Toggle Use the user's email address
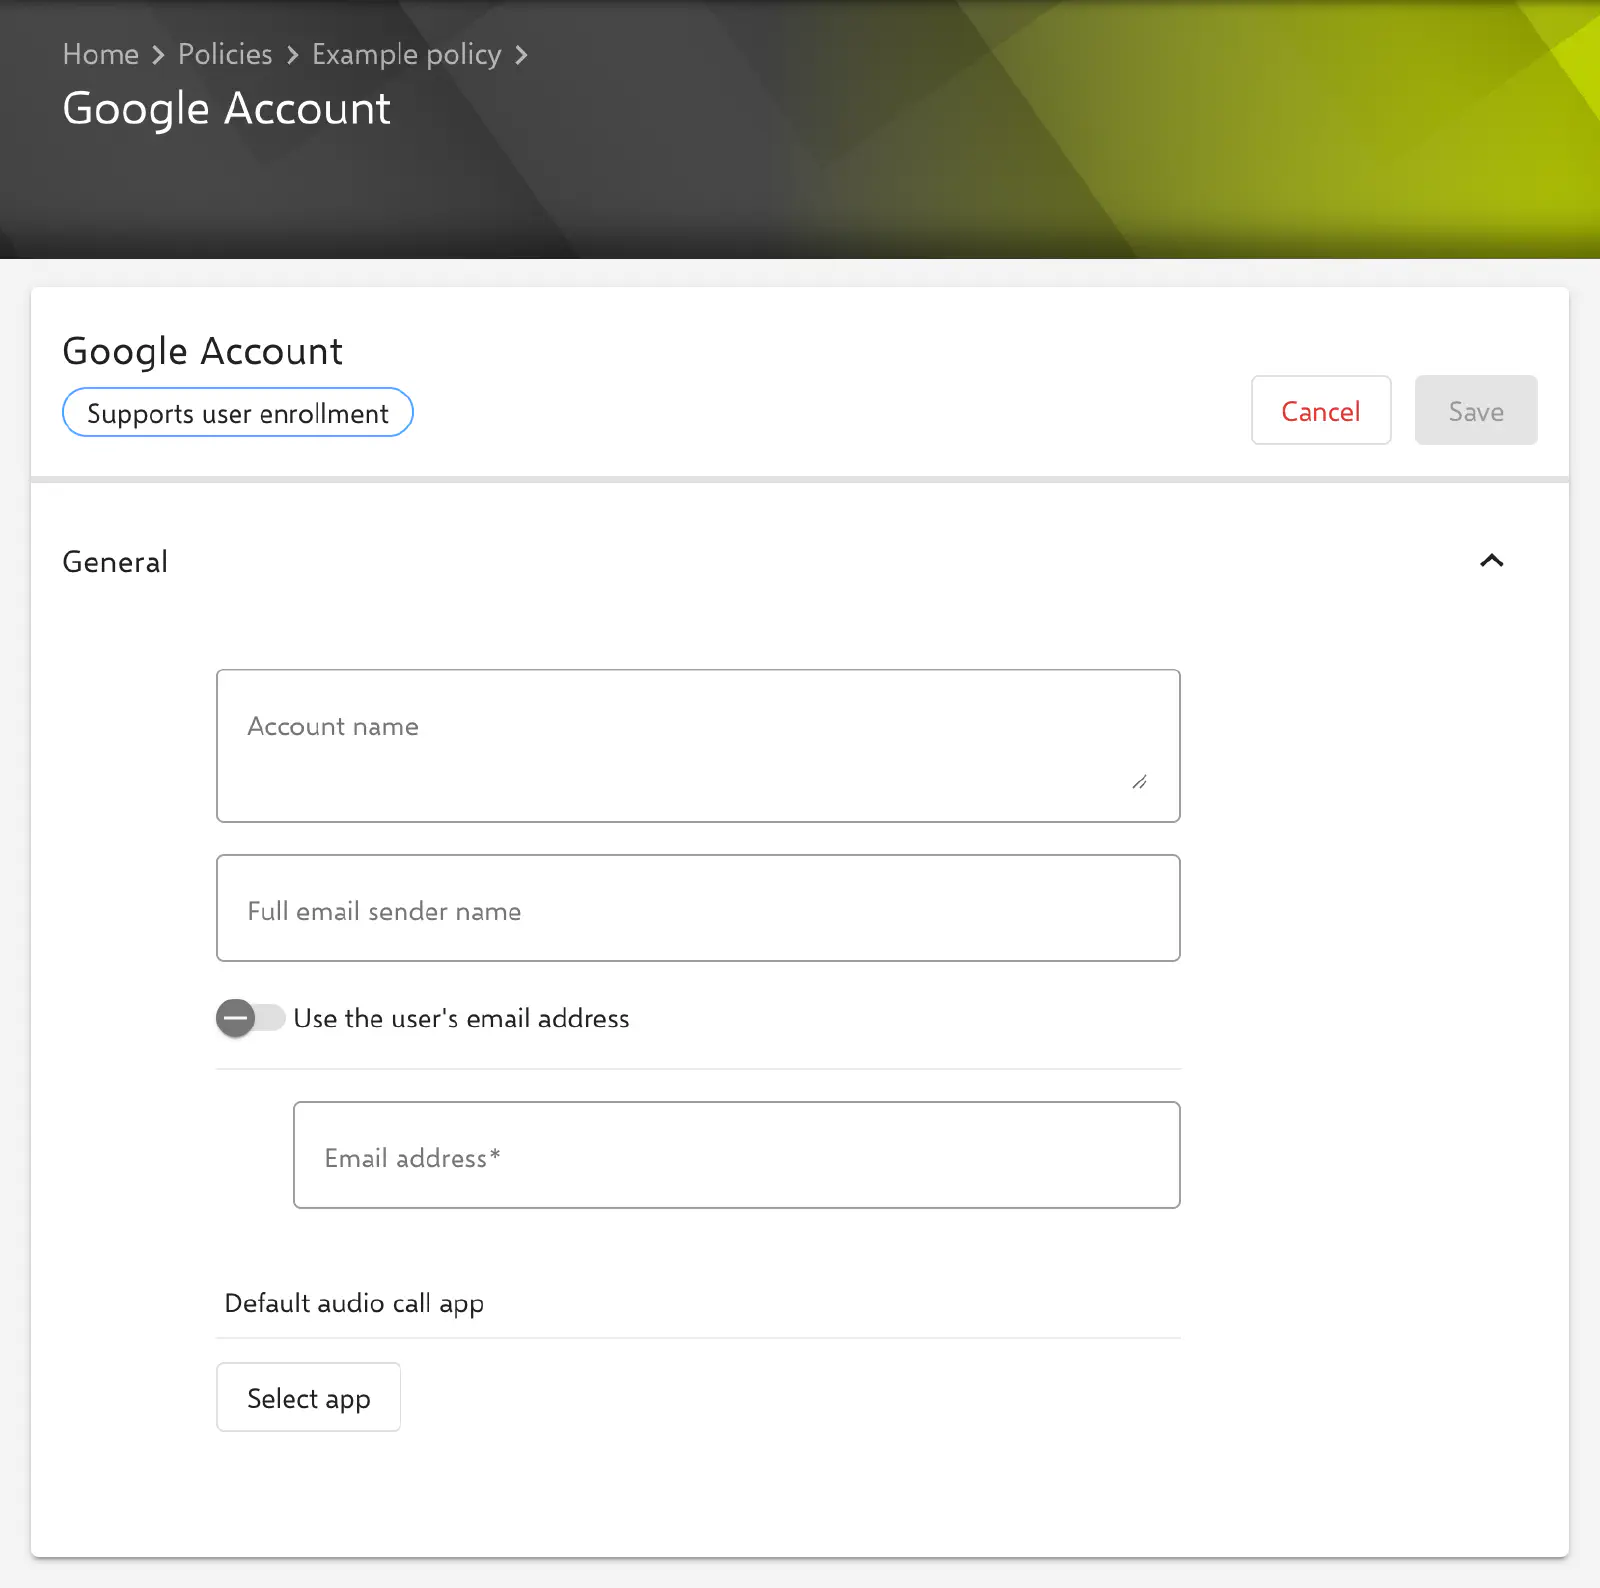 [x=251, y=1018]
